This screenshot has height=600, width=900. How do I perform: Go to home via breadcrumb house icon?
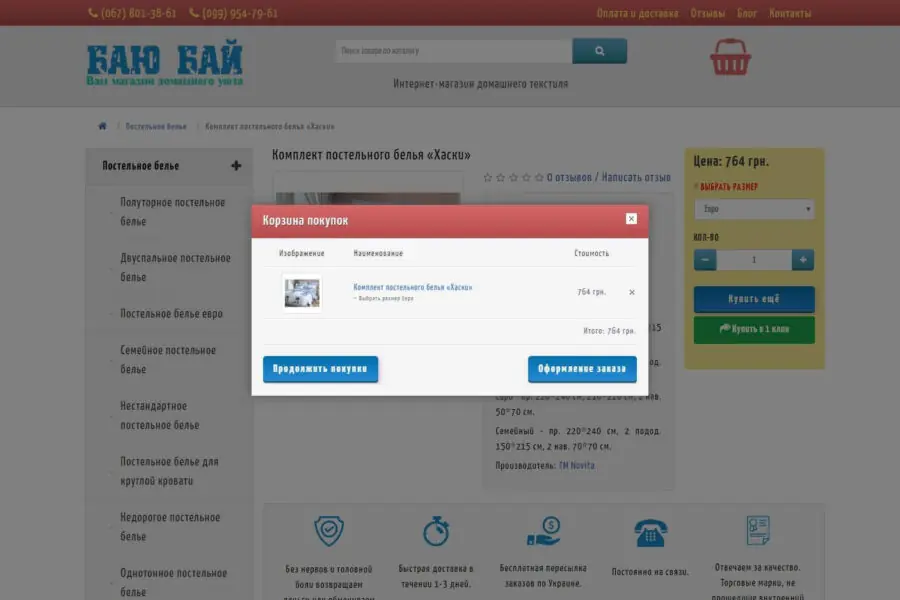(102, 127)
